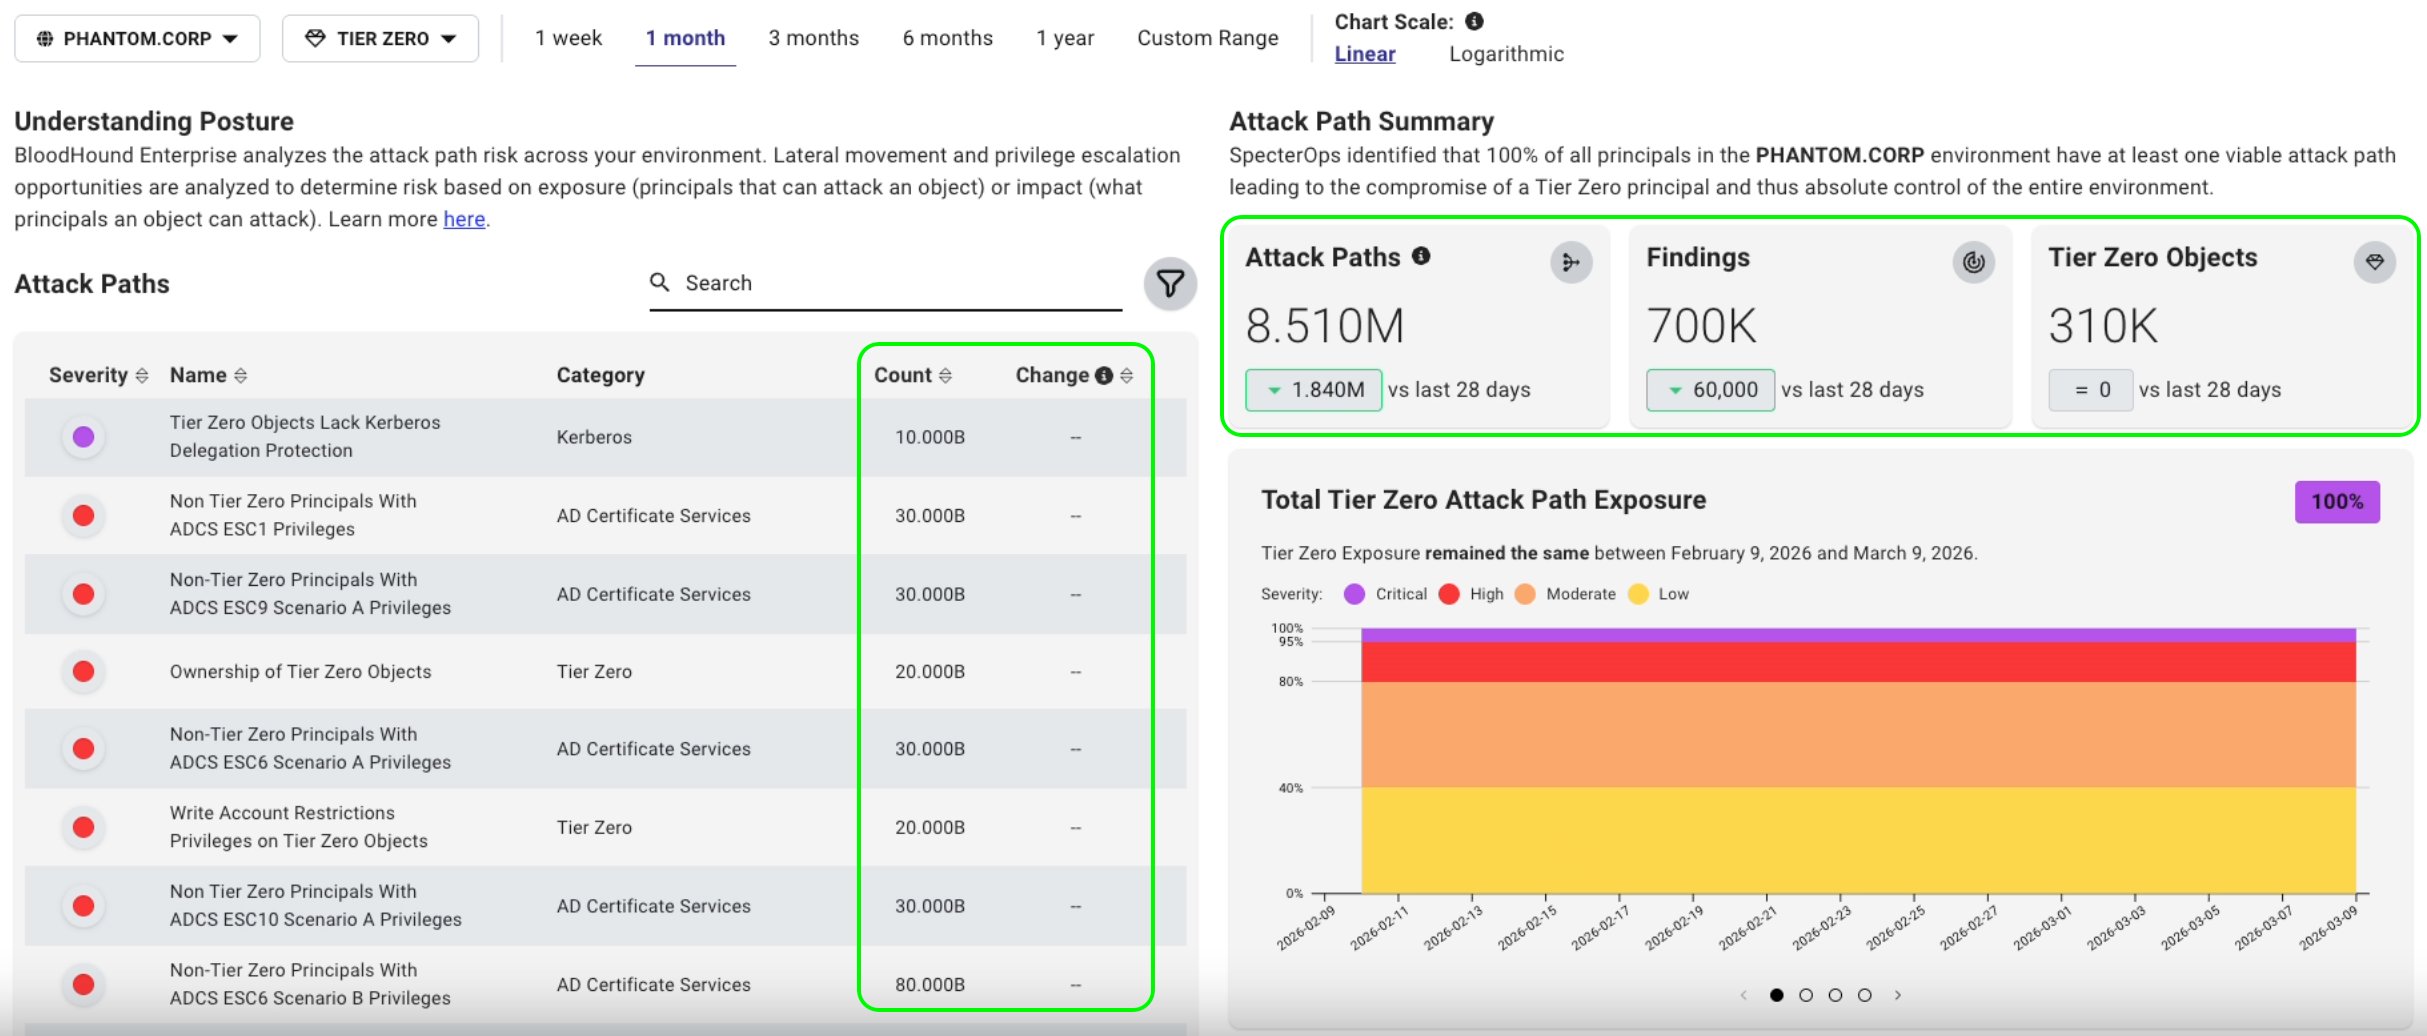This screenshot has height=1036, width=2427.
Task: Go to previous chart with left chevron
Action: [1744, 995]
